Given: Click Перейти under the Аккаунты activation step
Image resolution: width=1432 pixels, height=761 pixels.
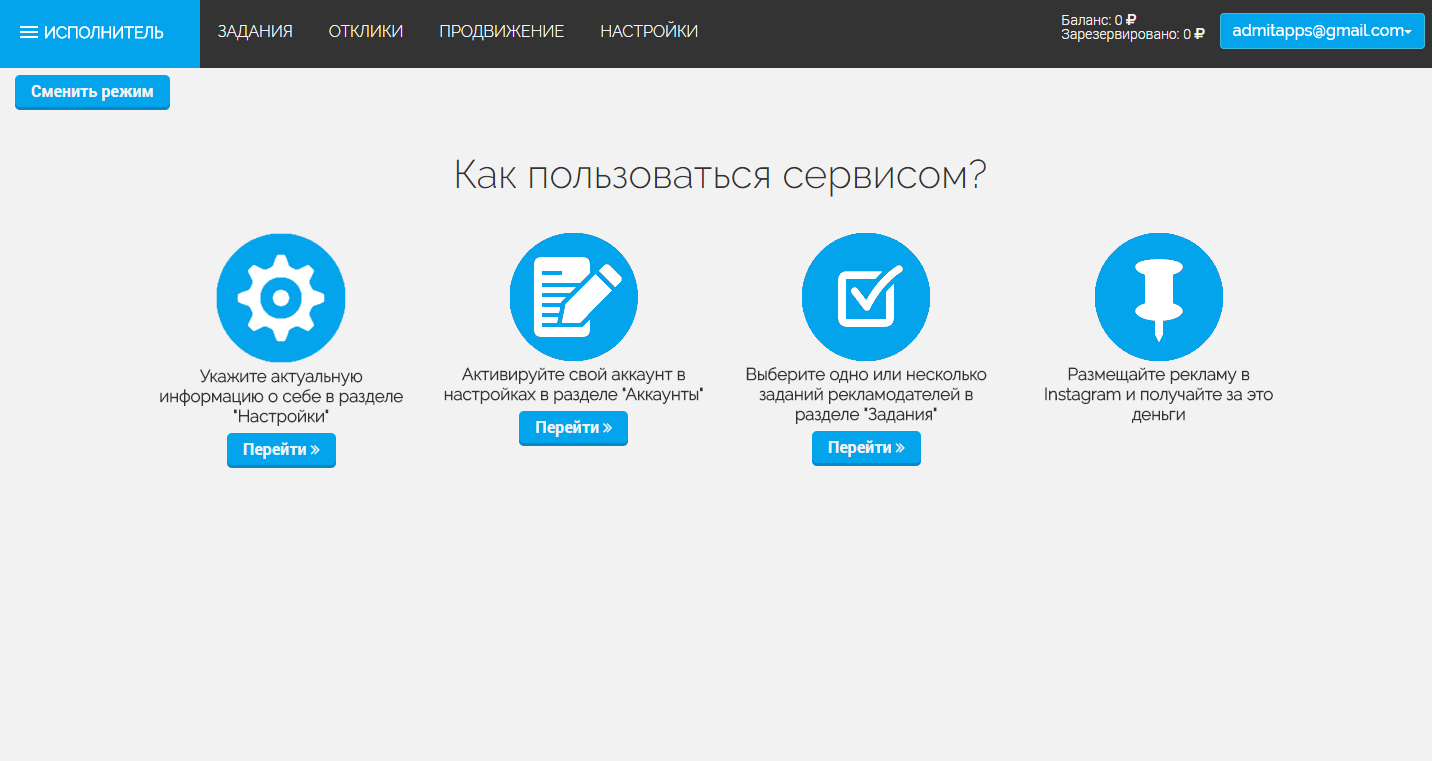Looking at the screenshot, I should pos(573,428).
